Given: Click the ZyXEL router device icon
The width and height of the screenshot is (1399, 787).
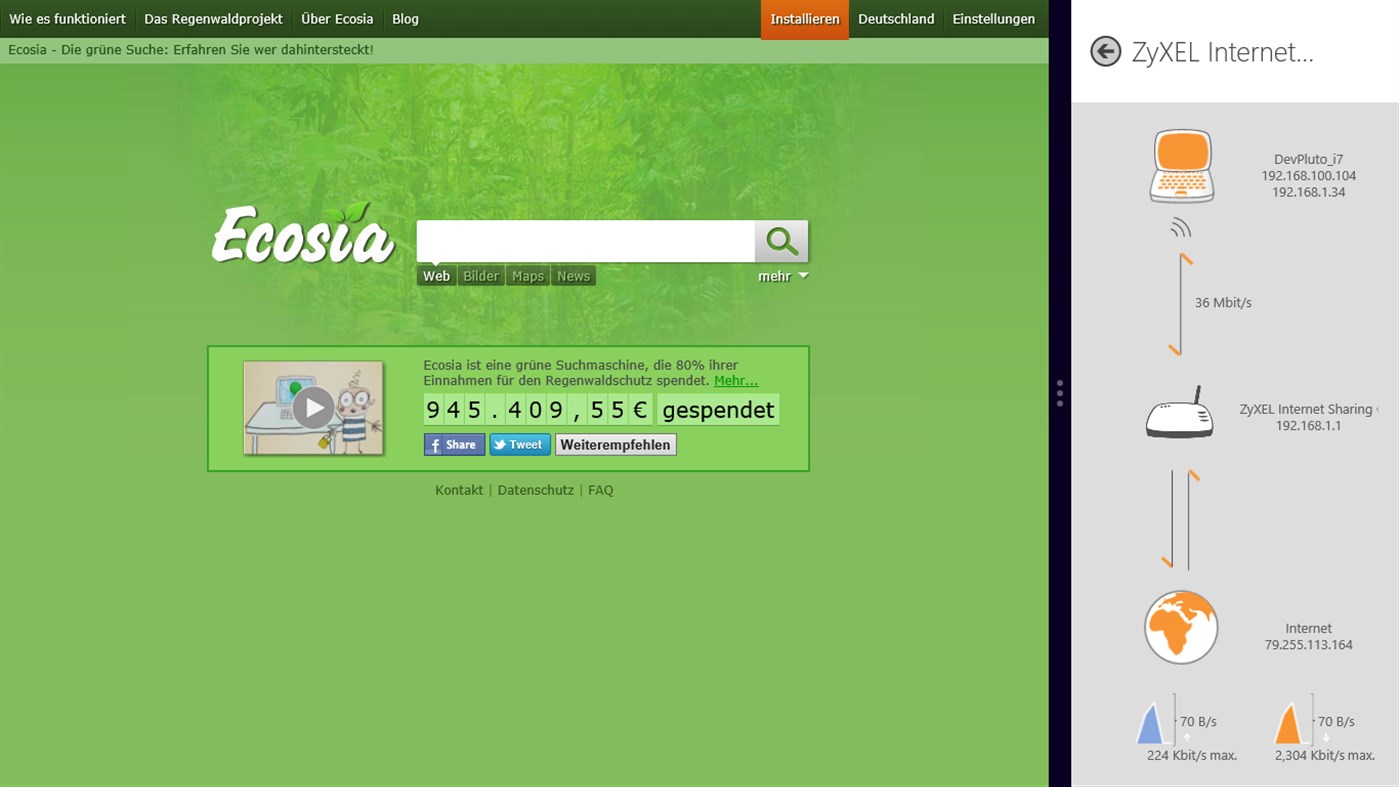Looking at the screenshot, I should click(1179, 414).
